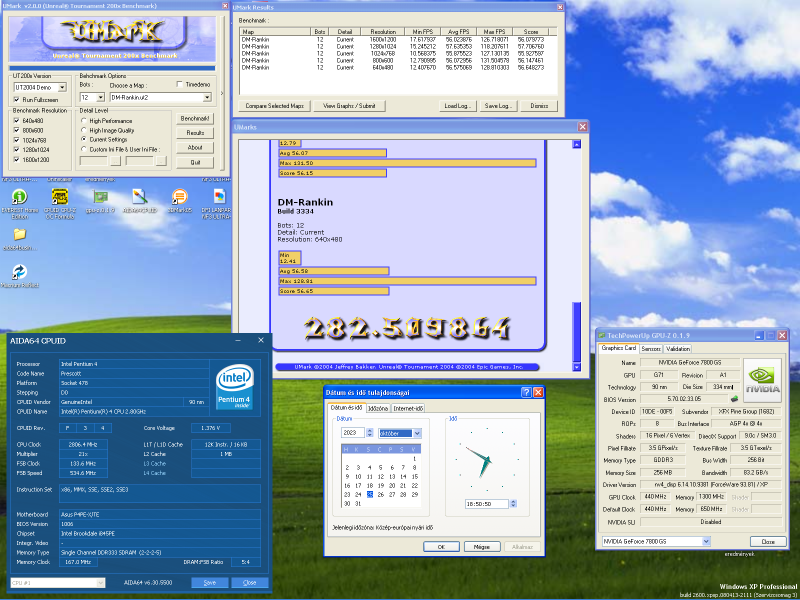Open the CPU #1 dropdown in AIDA64 CPUID
This screenshot has width=800, height=600.
point(101,583)
